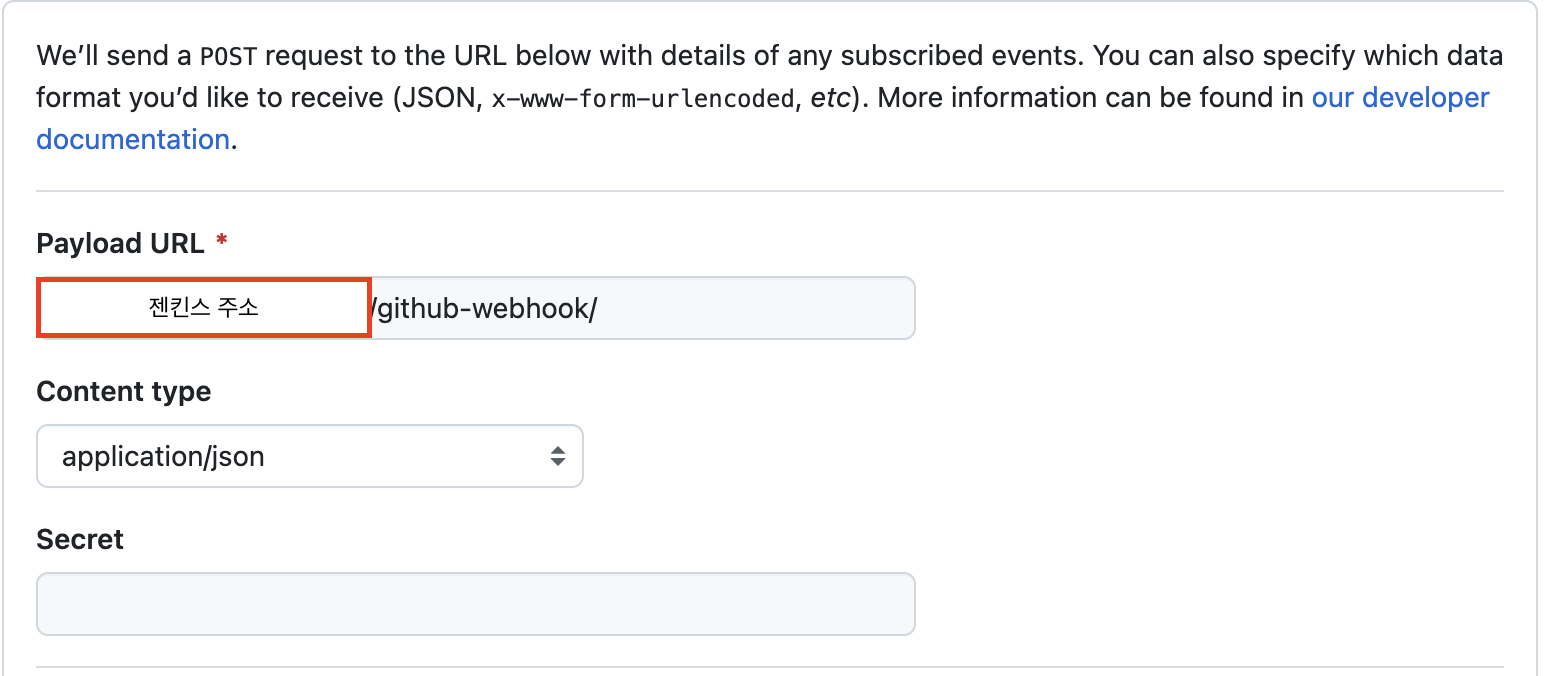This screenshot has width=1550, height=676.
Task: Click the Secret field label
Action: [80, 539]
